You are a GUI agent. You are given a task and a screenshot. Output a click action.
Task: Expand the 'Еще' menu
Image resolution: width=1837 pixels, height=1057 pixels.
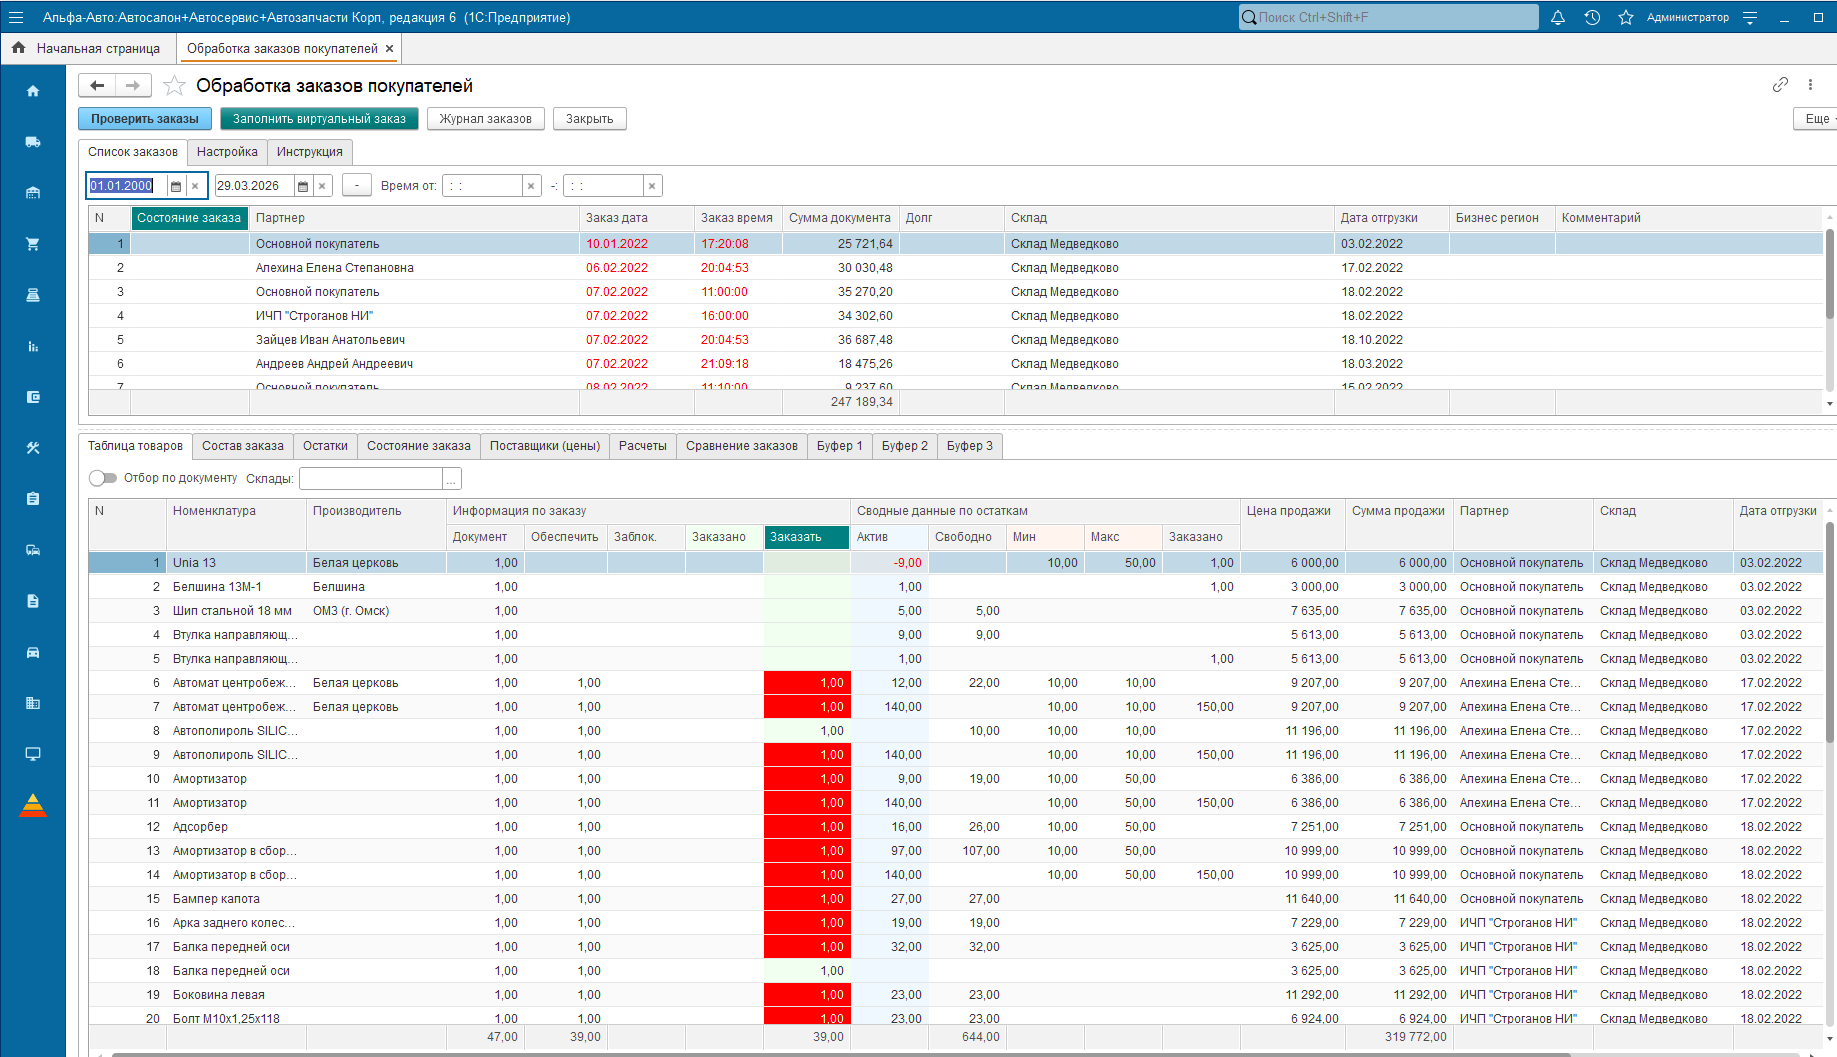1816,119
